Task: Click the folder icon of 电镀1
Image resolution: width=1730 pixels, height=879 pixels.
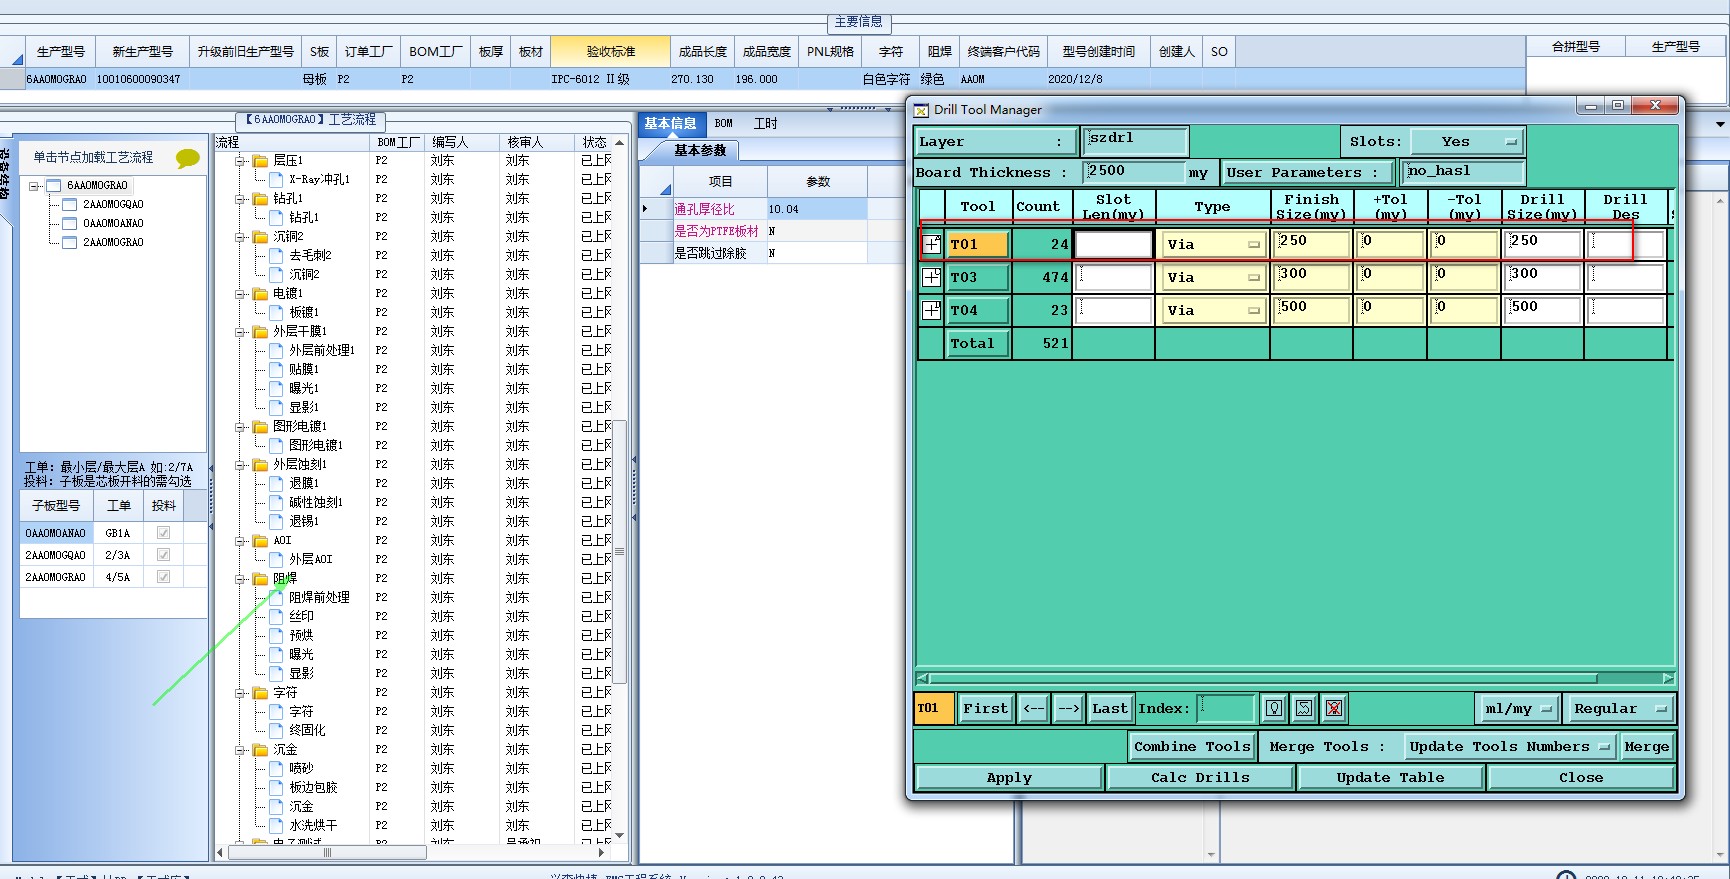Action: [261, 294]
